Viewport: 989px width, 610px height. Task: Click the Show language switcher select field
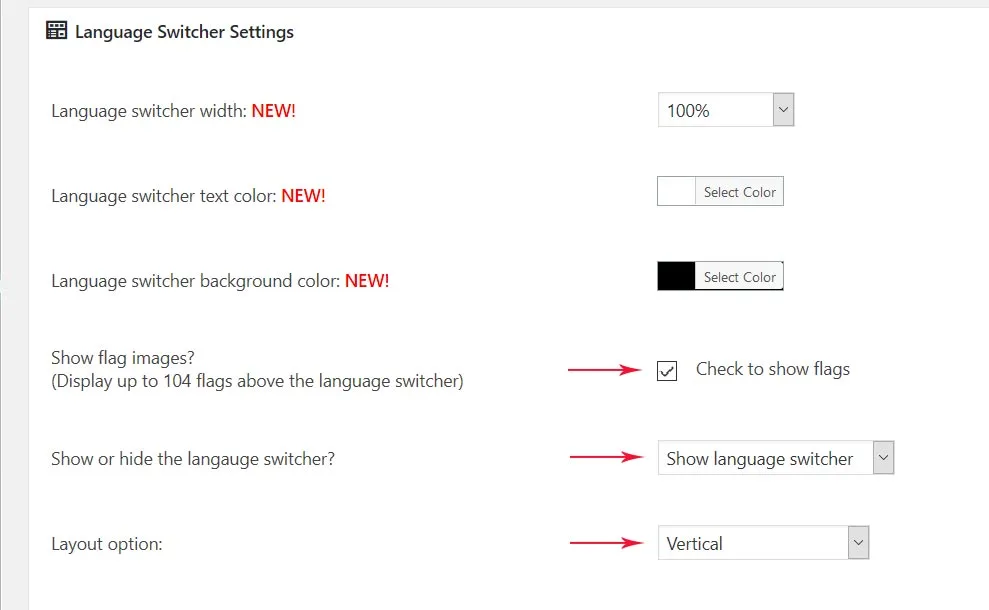(776, 457)
